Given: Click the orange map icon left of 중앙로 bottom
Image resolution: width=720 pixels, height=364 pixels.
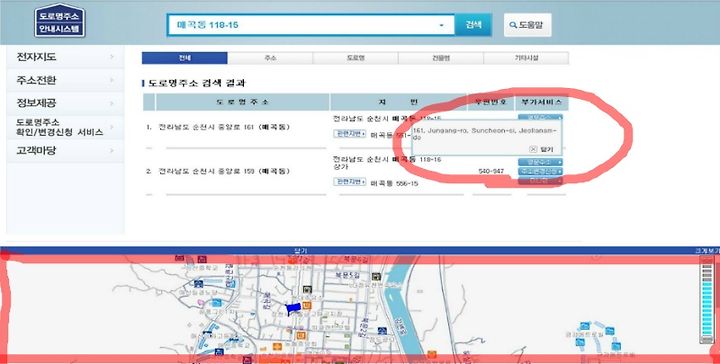Looking at the screenshot, I should point(277,347).
